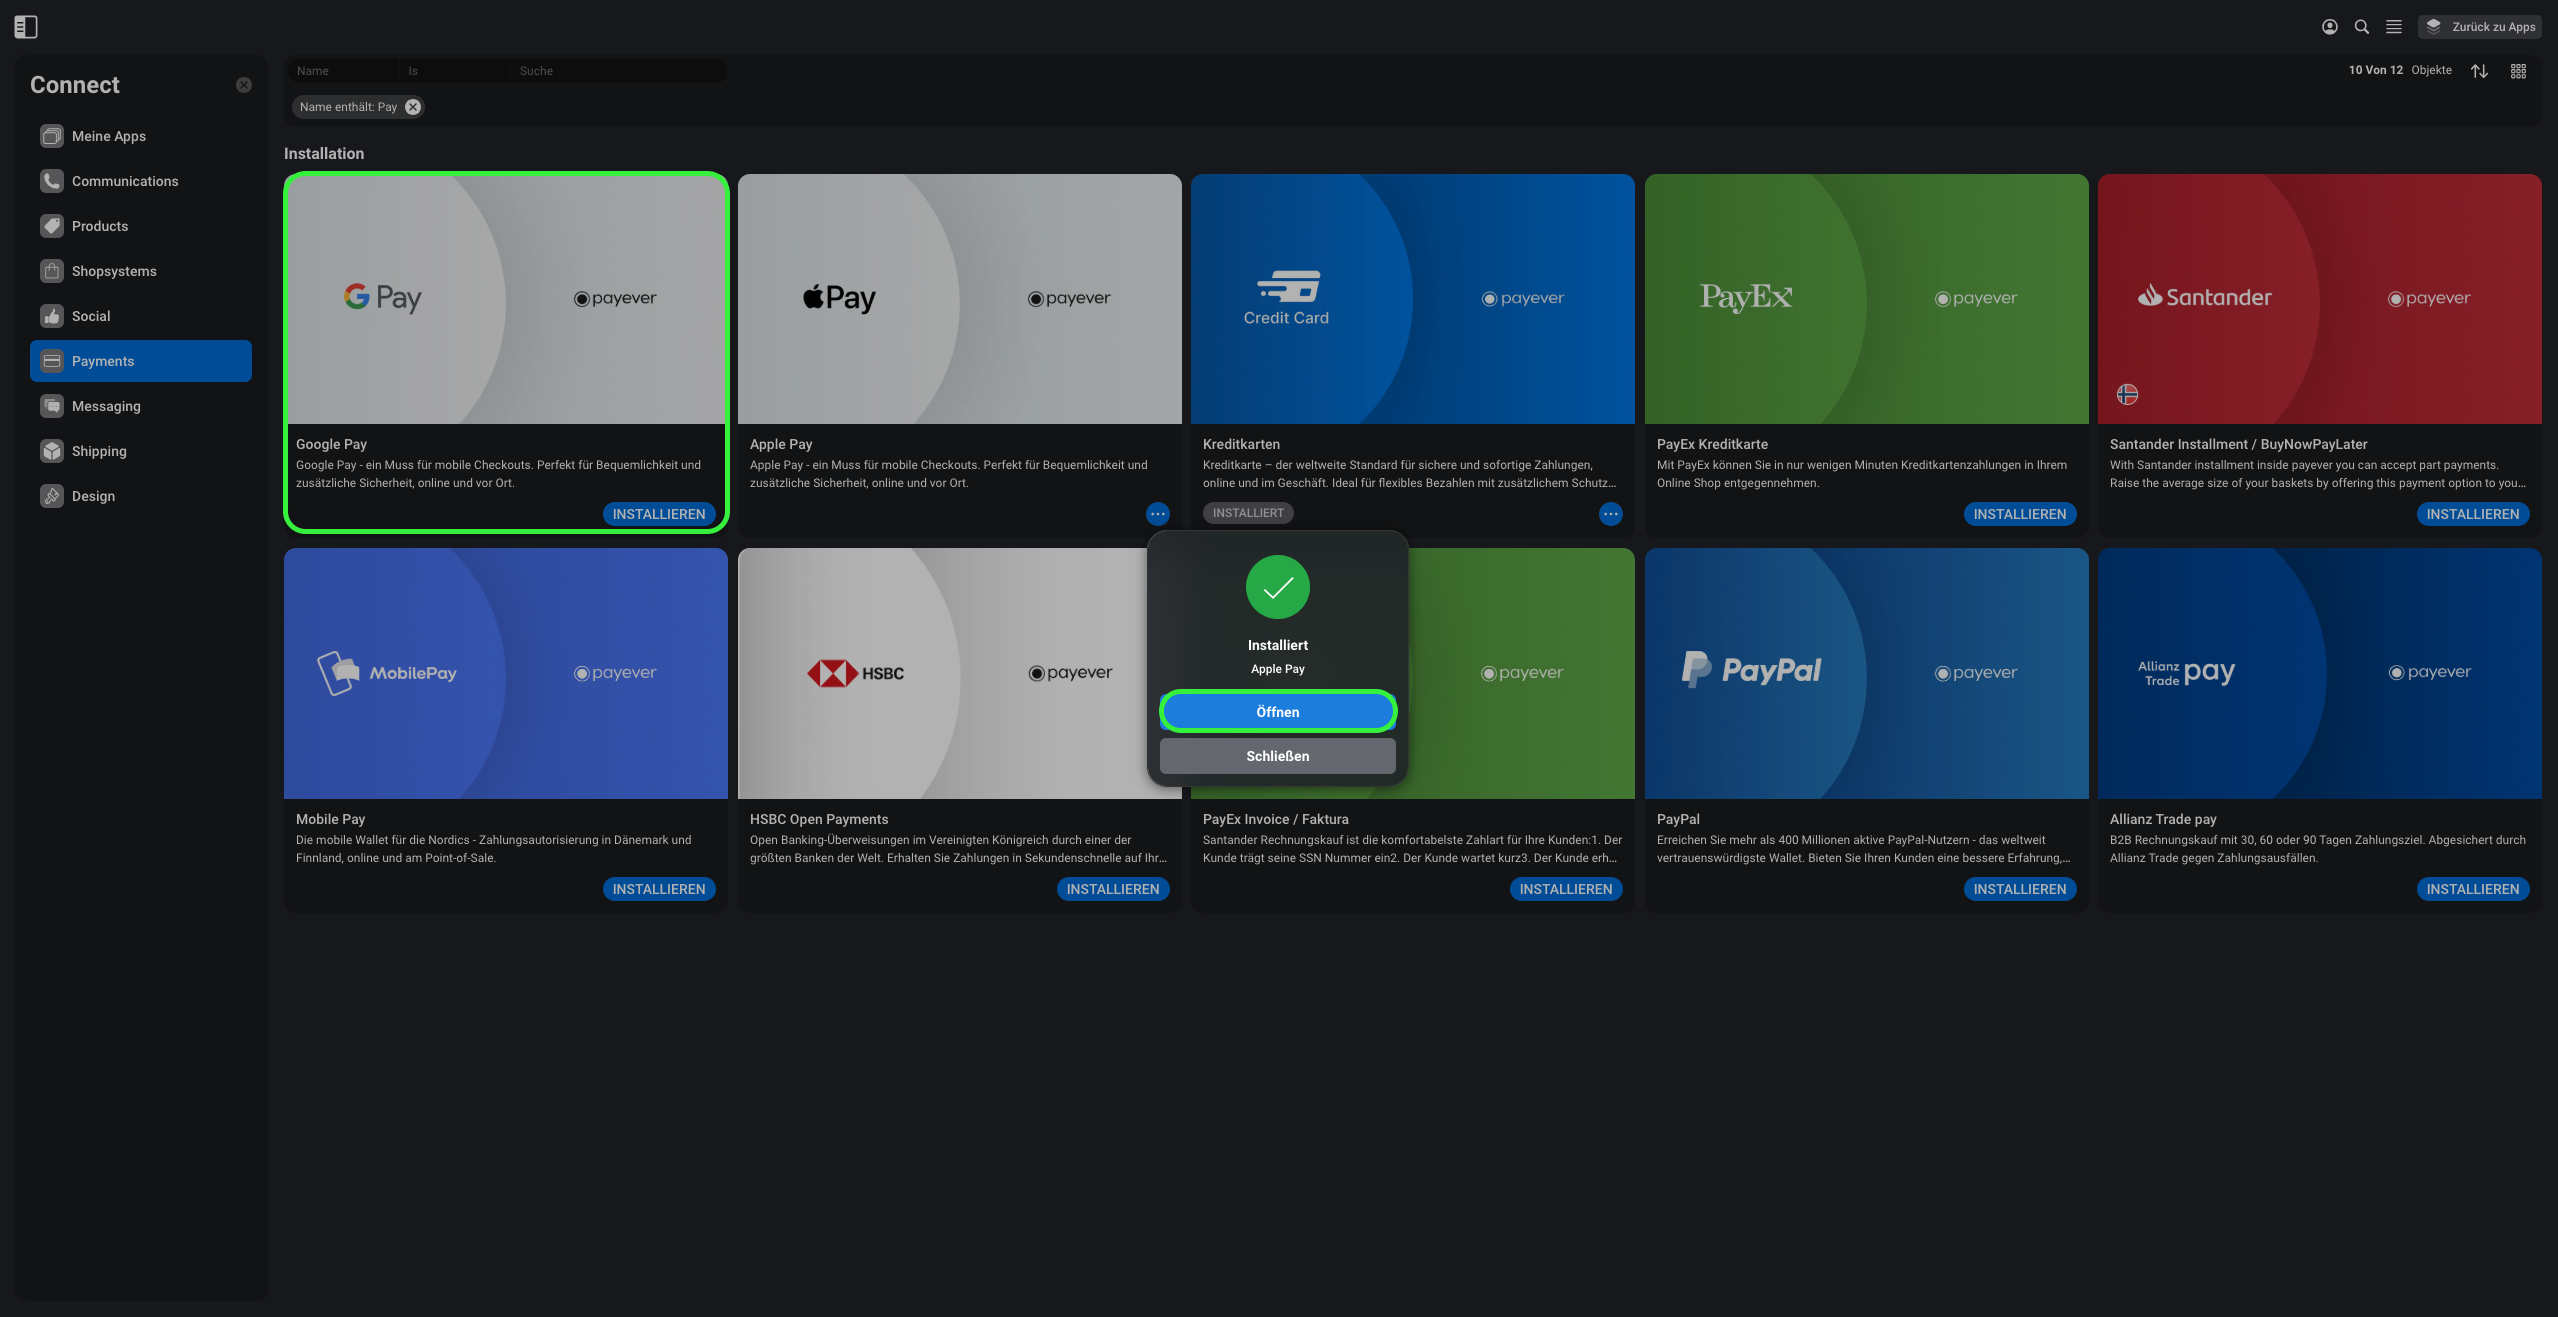
Task: Install PayPal
Action: [x=2020, y=889]
